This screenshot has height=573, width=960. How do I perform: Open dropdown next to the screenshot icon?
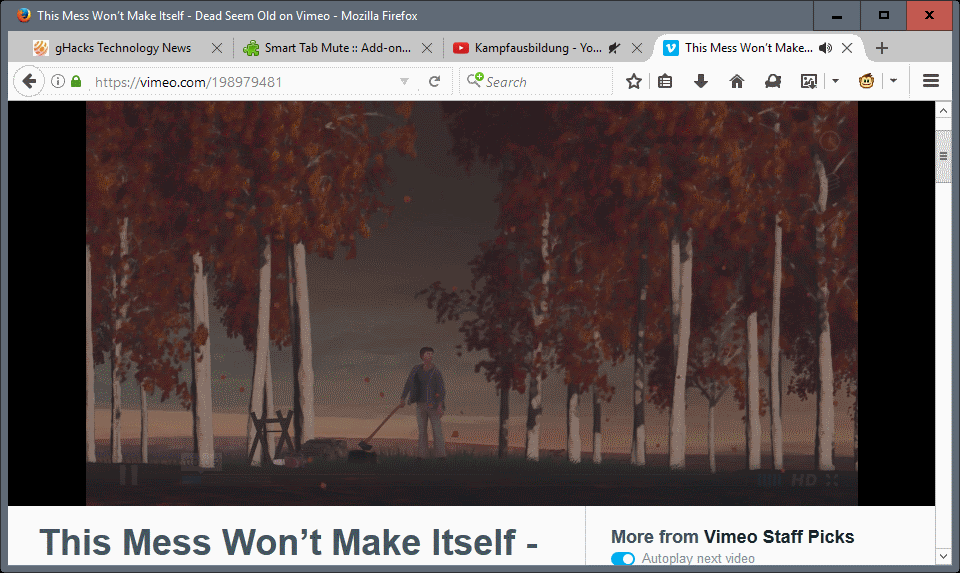pos(835,81)
